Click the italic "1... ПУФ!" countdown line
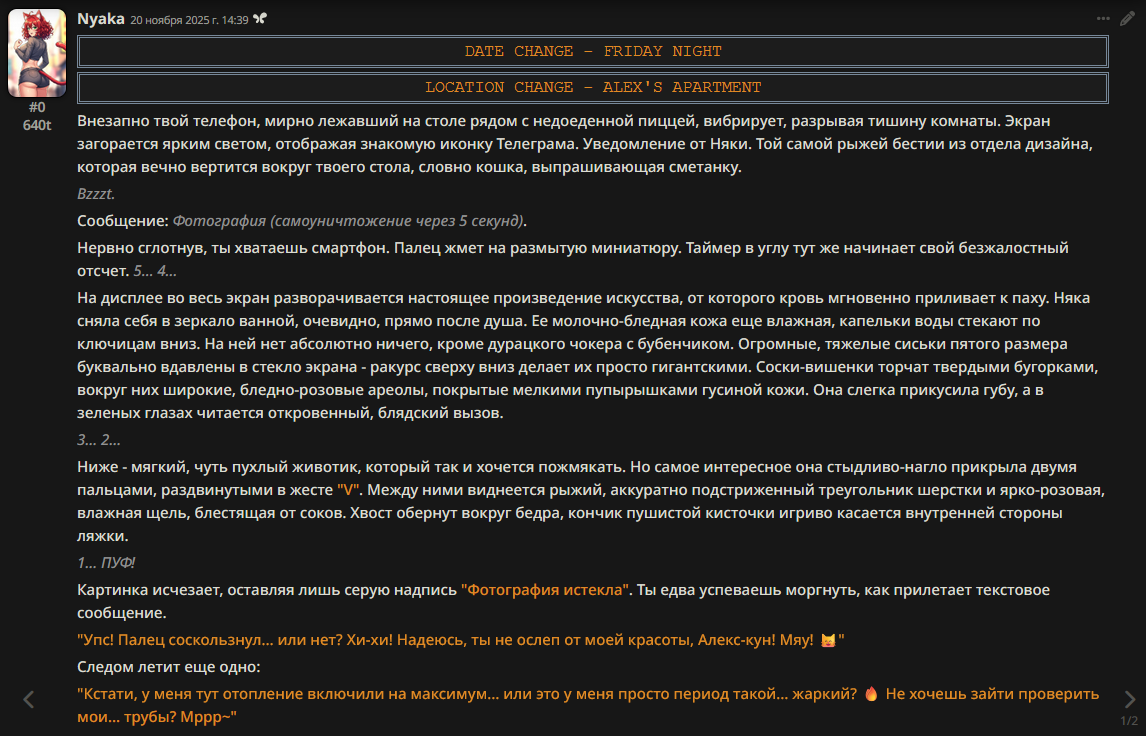The height and width of the screenshot is (736, 1146). [x=106, y=563]
